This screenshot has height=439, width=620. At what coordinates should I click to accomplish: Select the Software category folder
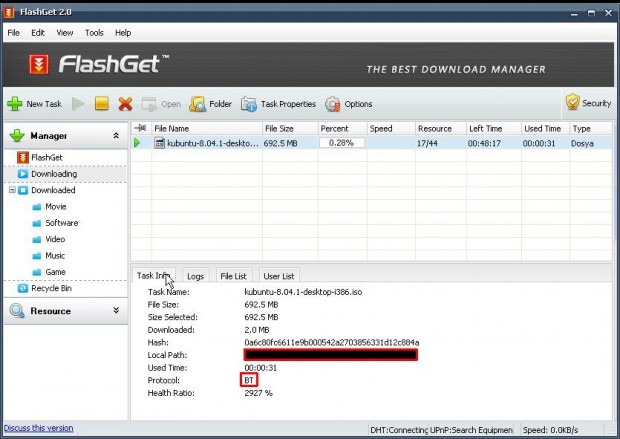click(61, 223)
